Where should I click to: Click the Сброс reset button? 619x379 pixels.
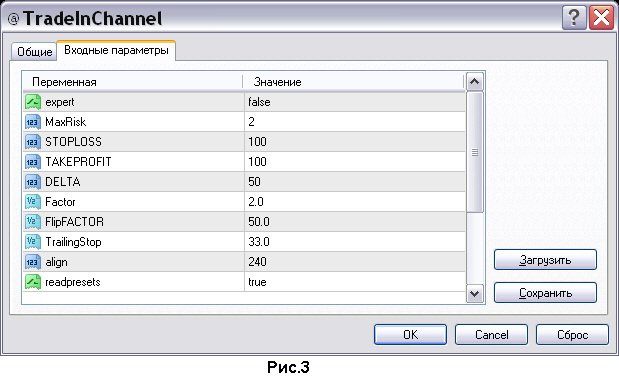572,335
